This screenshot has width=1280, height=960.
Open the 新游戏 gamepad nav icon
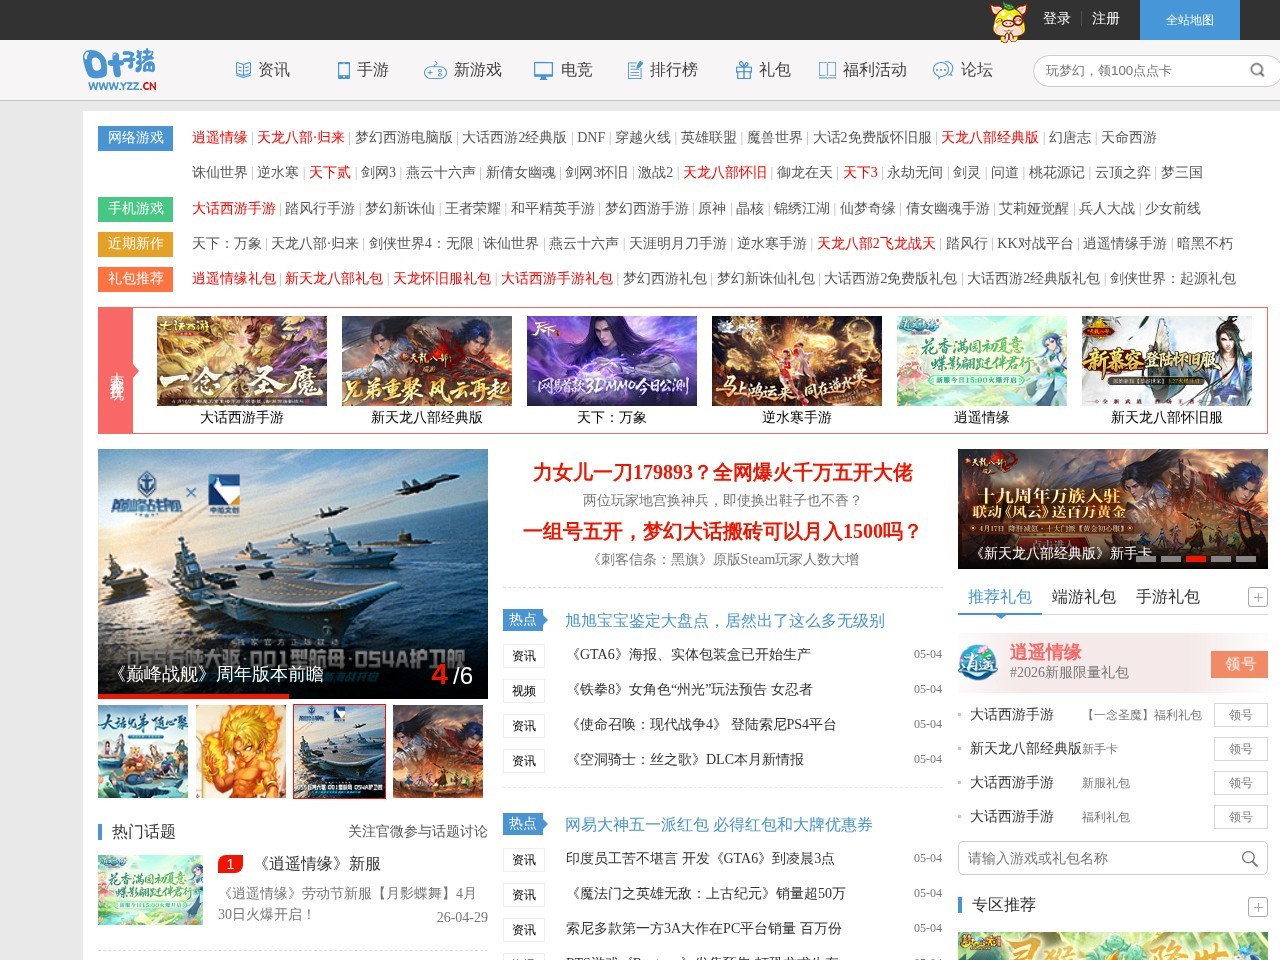[x=435, y=70]
